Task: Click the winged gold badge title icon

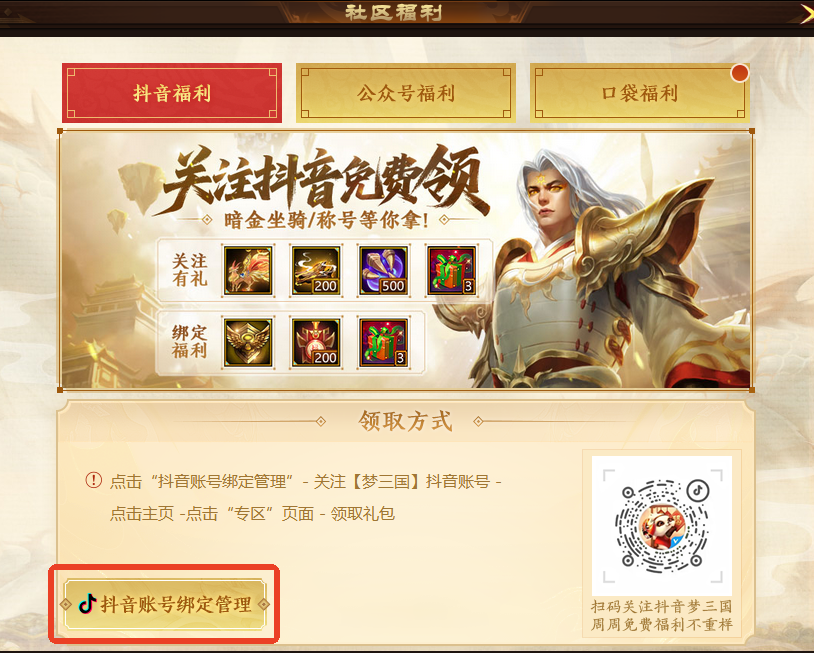Action: tap(248, 343)
